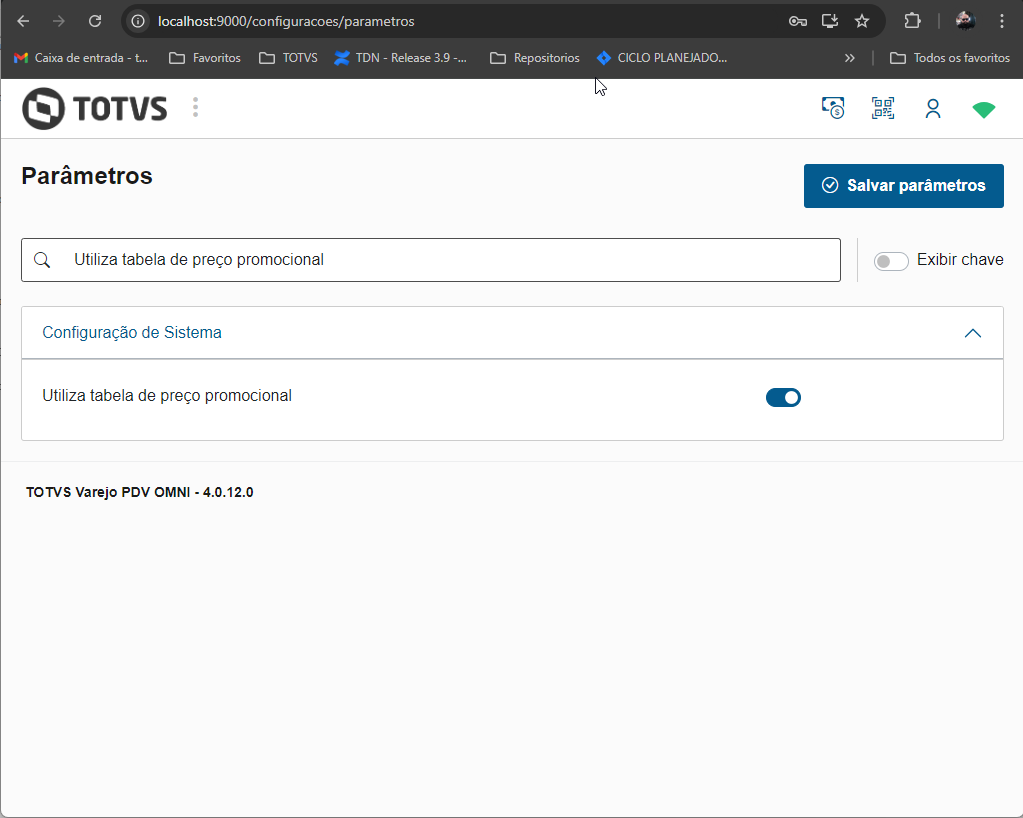This screenshot has width=1023, height=818.
Task: Click the search magnifier icon
Action: pyautogui.click(x=42, y=260)
